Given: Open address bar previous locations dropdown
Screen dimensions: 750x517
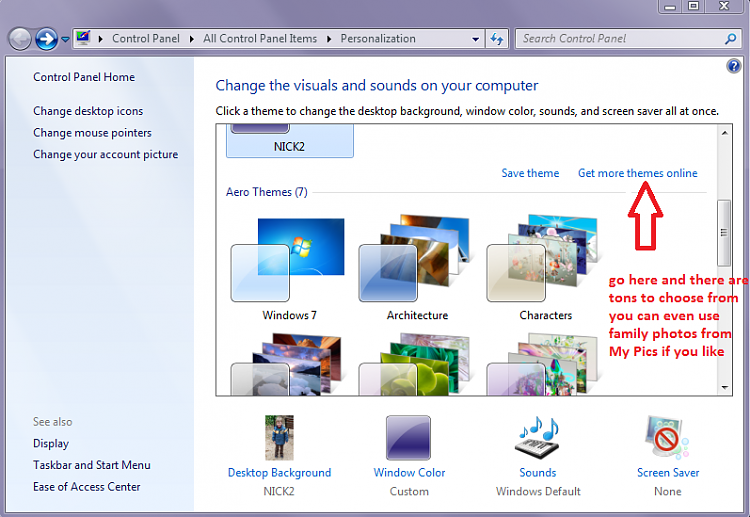Looking at the screenshot, I should pyautogui.click(x=475, y=39).
